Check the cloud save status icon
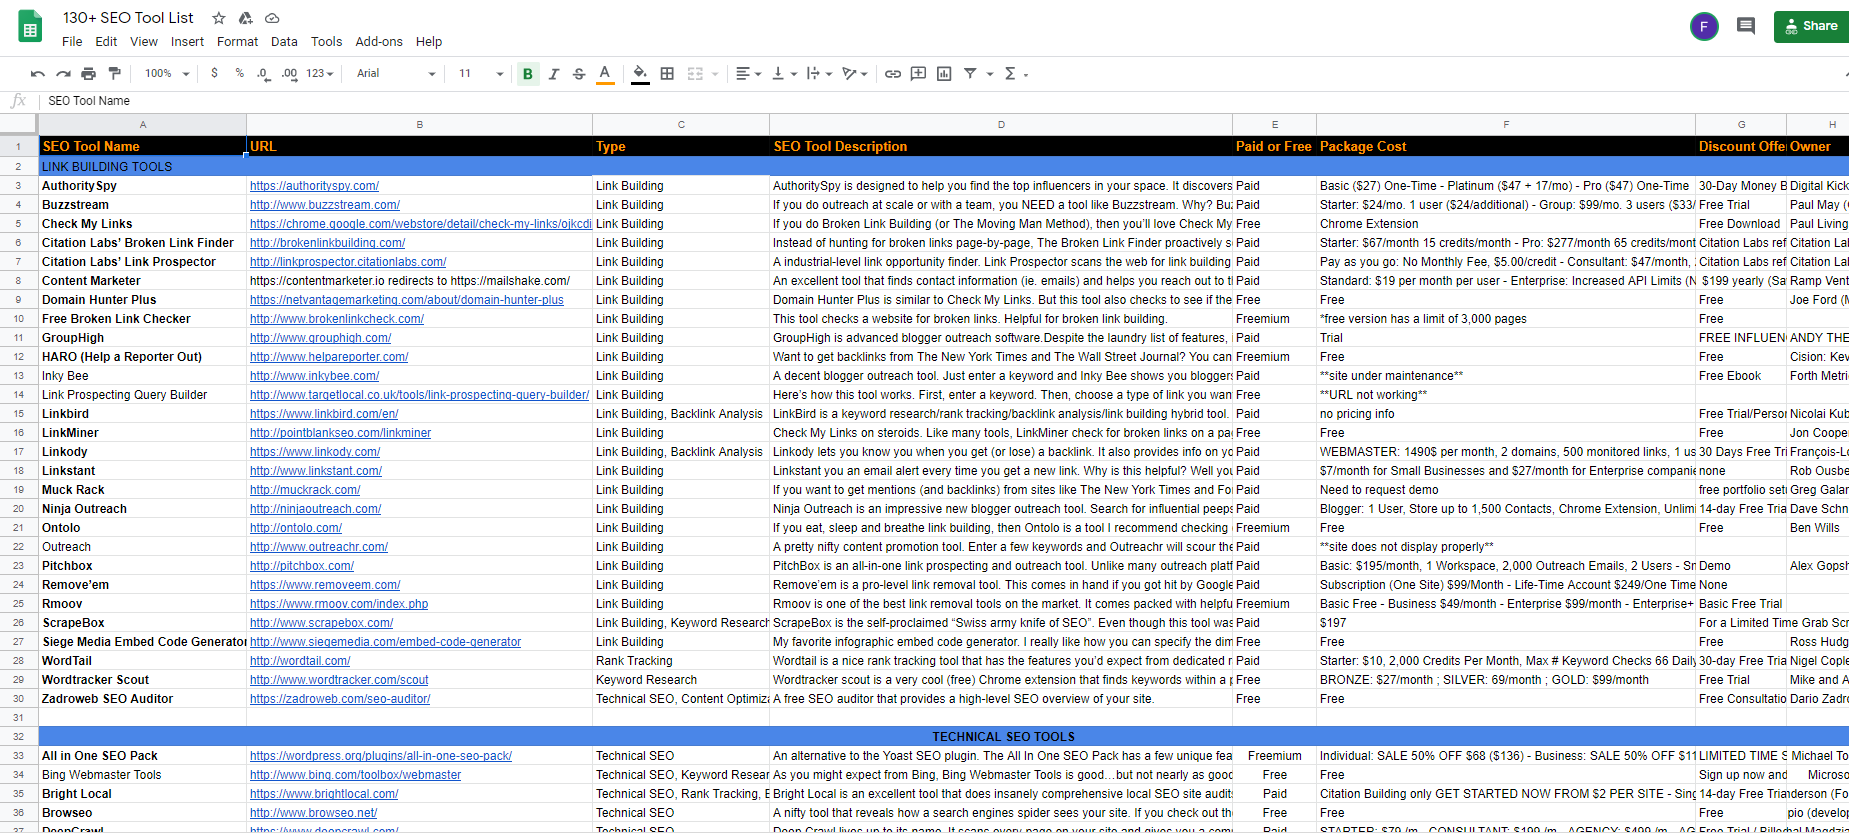 click(x=272, y=18)
